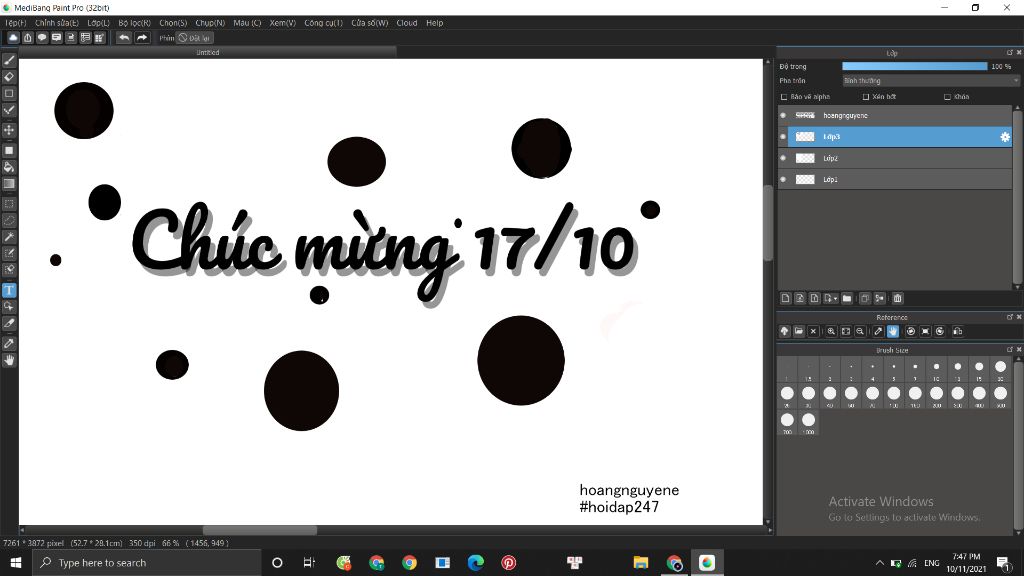Expand the add-layer dropdown arrow in Layer panel
This screenshot has height=576, width=1024.
pos(835,299)
